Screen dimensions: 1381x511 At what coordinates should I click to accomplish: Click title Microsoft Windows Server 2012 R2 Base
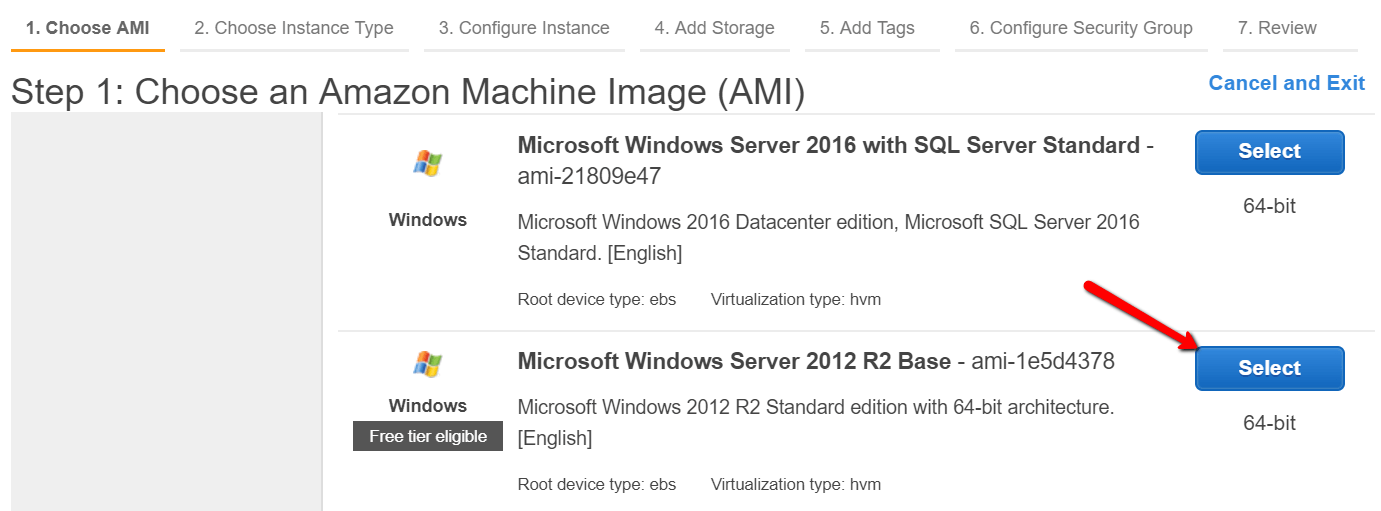[x=734, y=361]
